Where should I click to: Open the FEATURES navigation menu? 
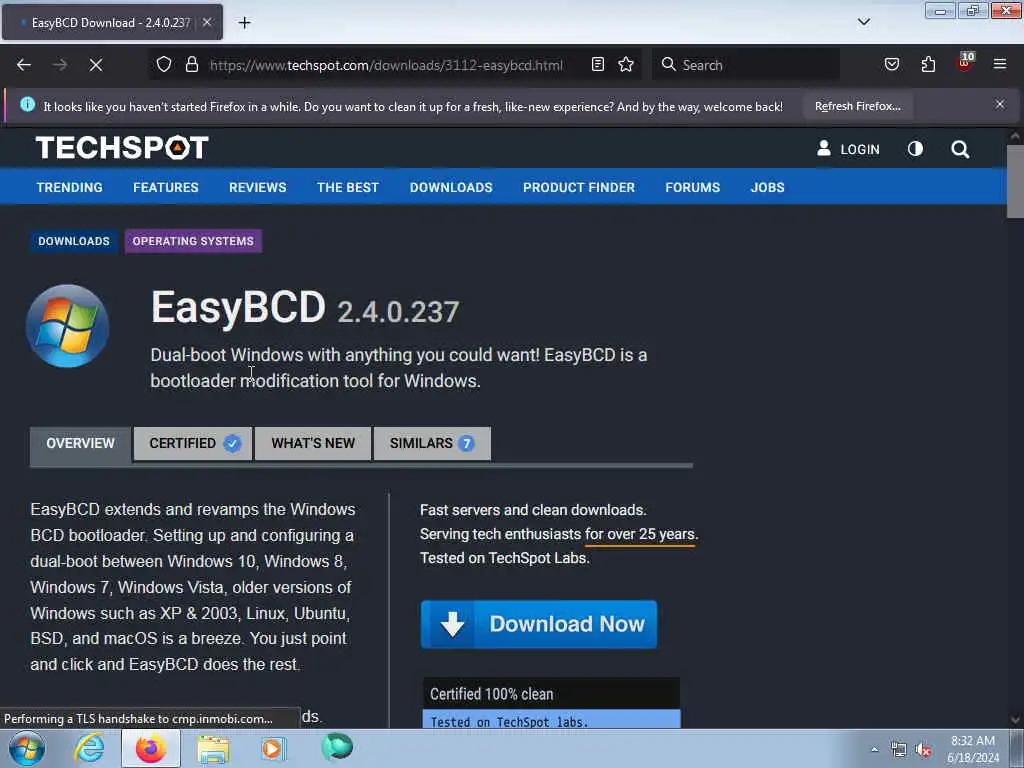[166, 187]
